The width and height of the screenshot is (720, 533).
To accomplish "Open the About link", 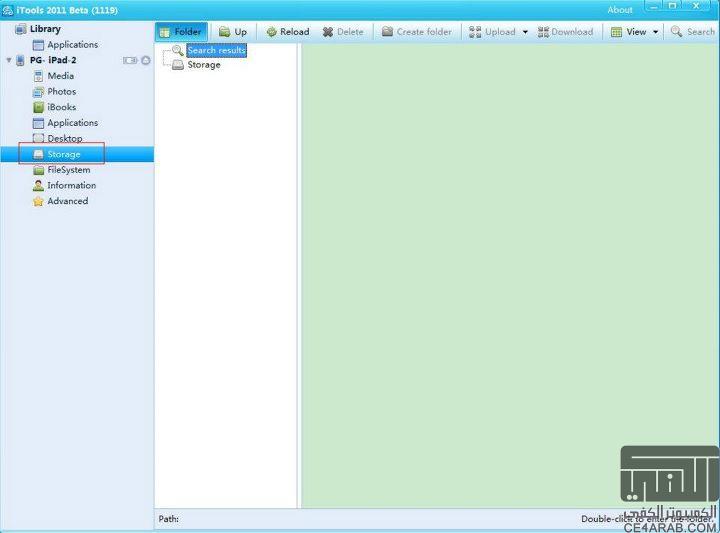I will click(x=620, y=10).
